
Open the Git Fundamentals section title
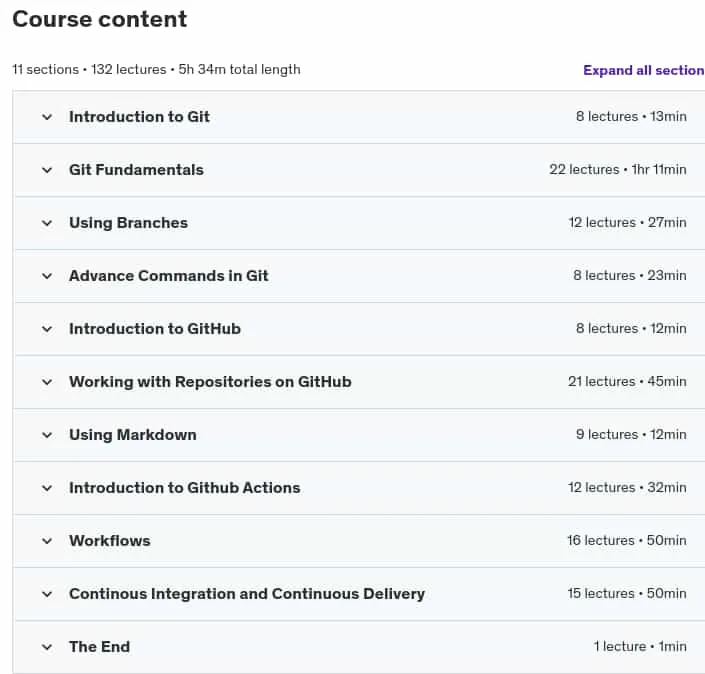(x=136, y=170)
